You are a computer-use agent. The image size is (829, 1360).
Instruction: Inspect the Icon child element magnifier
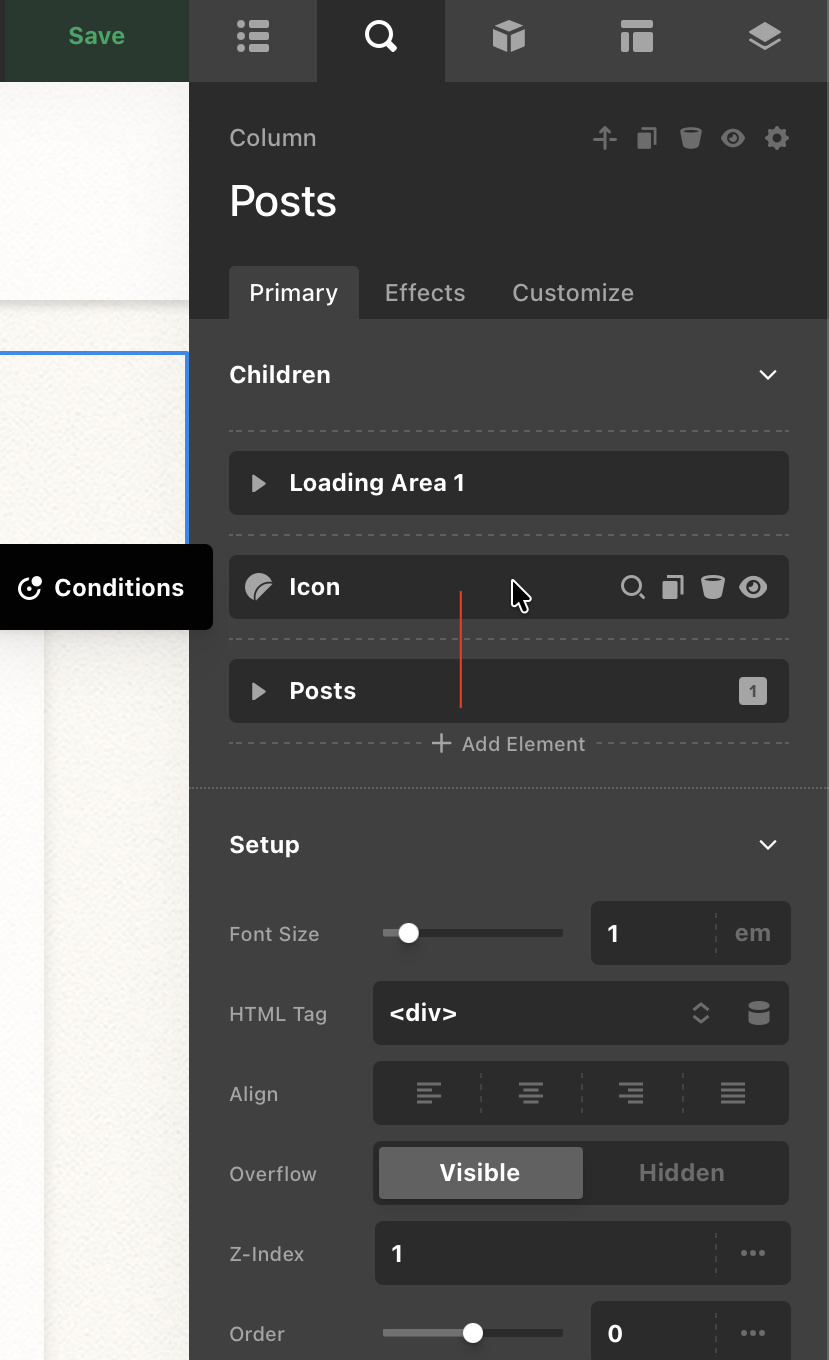tap(632, 587)
